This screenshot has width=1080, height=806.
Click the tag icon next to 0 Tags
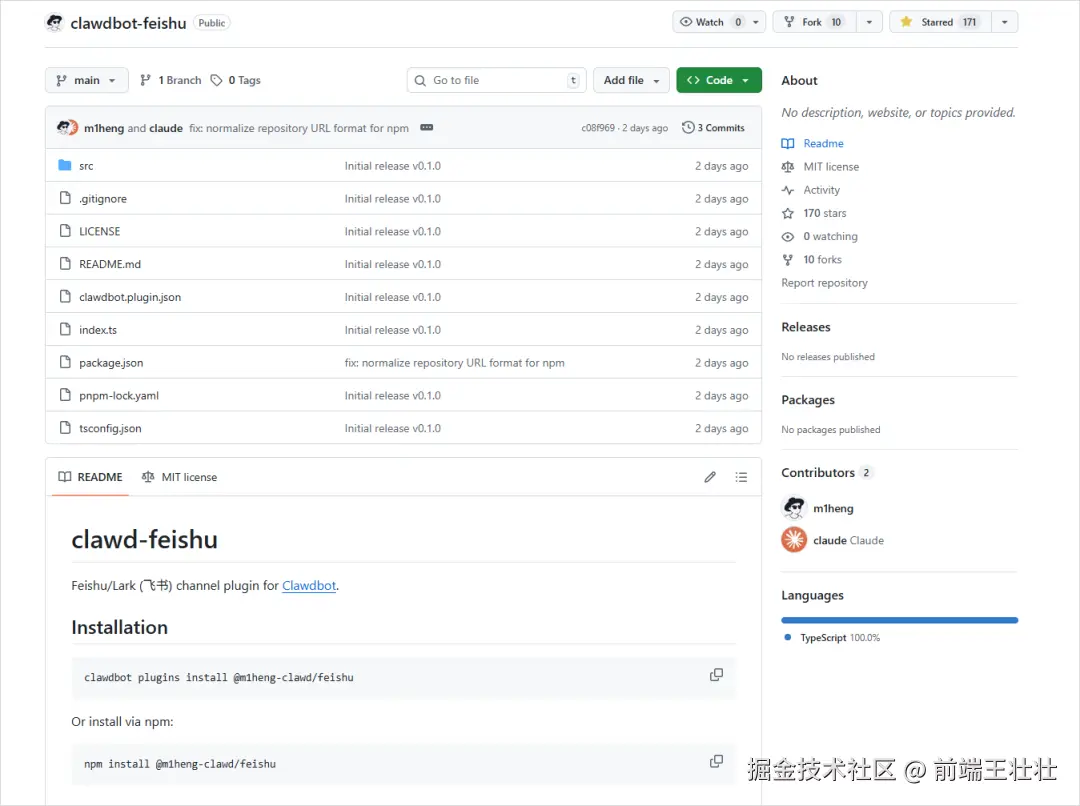pyautogui.click(x=216, y=80)
